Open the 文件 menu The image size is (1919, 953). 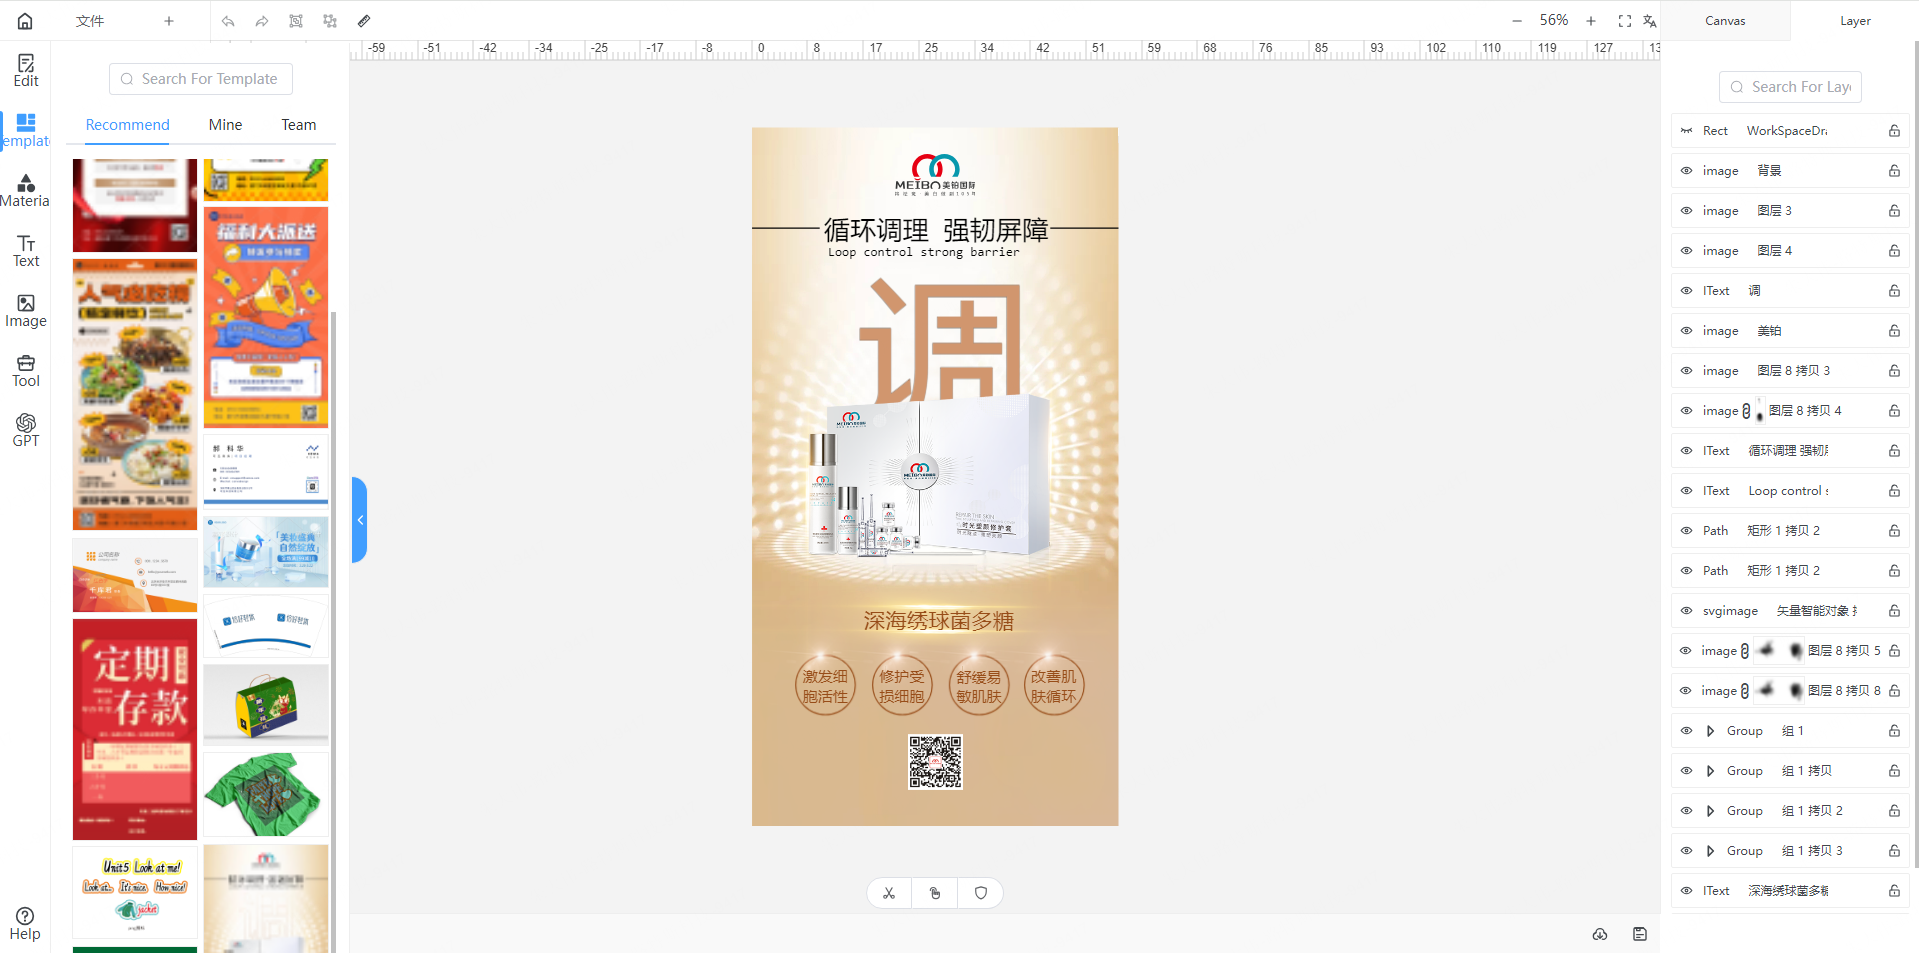point(90,21)
